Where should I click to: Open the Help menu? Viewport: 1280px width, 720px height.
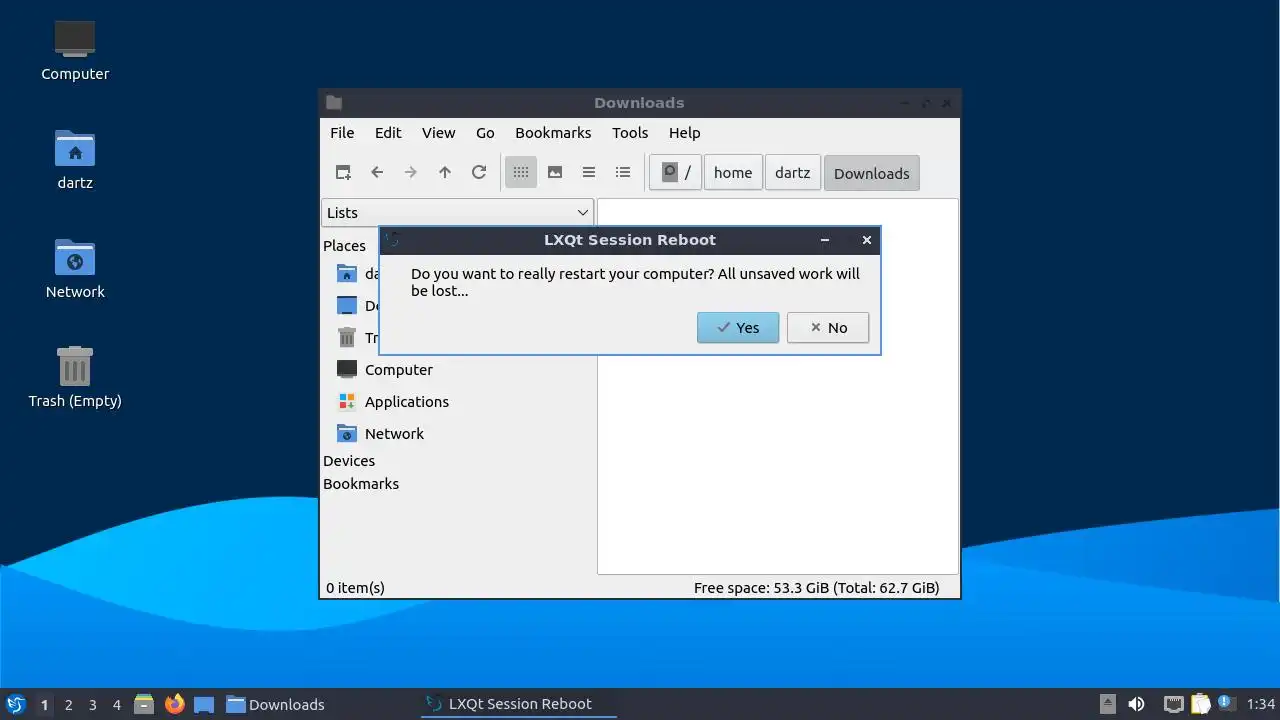point(685,133)
